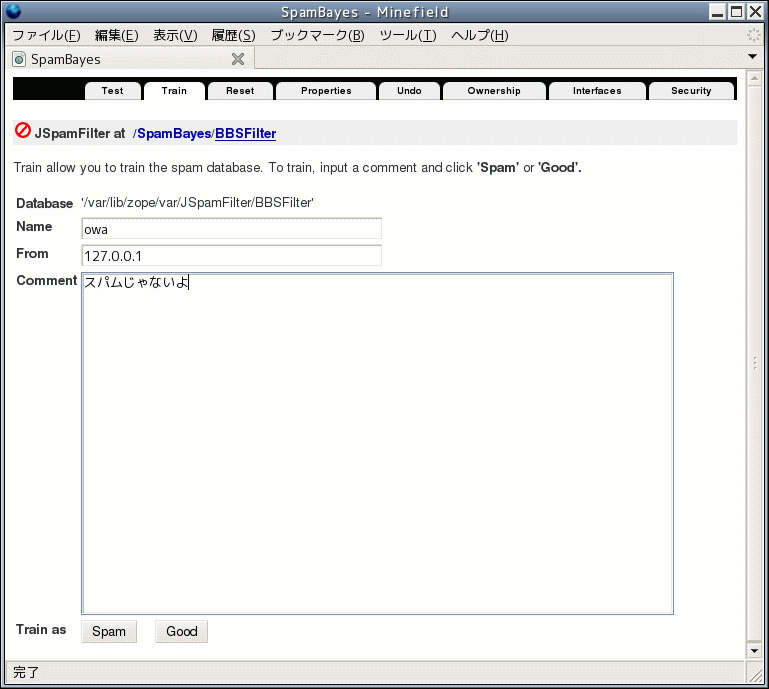Image resolution: width=769 pixels, height=689 pixels.
Task: Click the SpamBayes tab favicon
Action: pyautogui.click(x=19, y=59)
